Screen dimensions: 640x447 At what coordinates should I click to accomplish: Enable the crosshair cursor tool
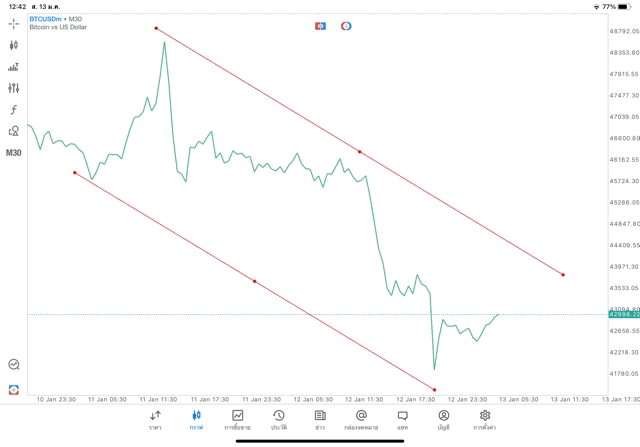point(14,22)
